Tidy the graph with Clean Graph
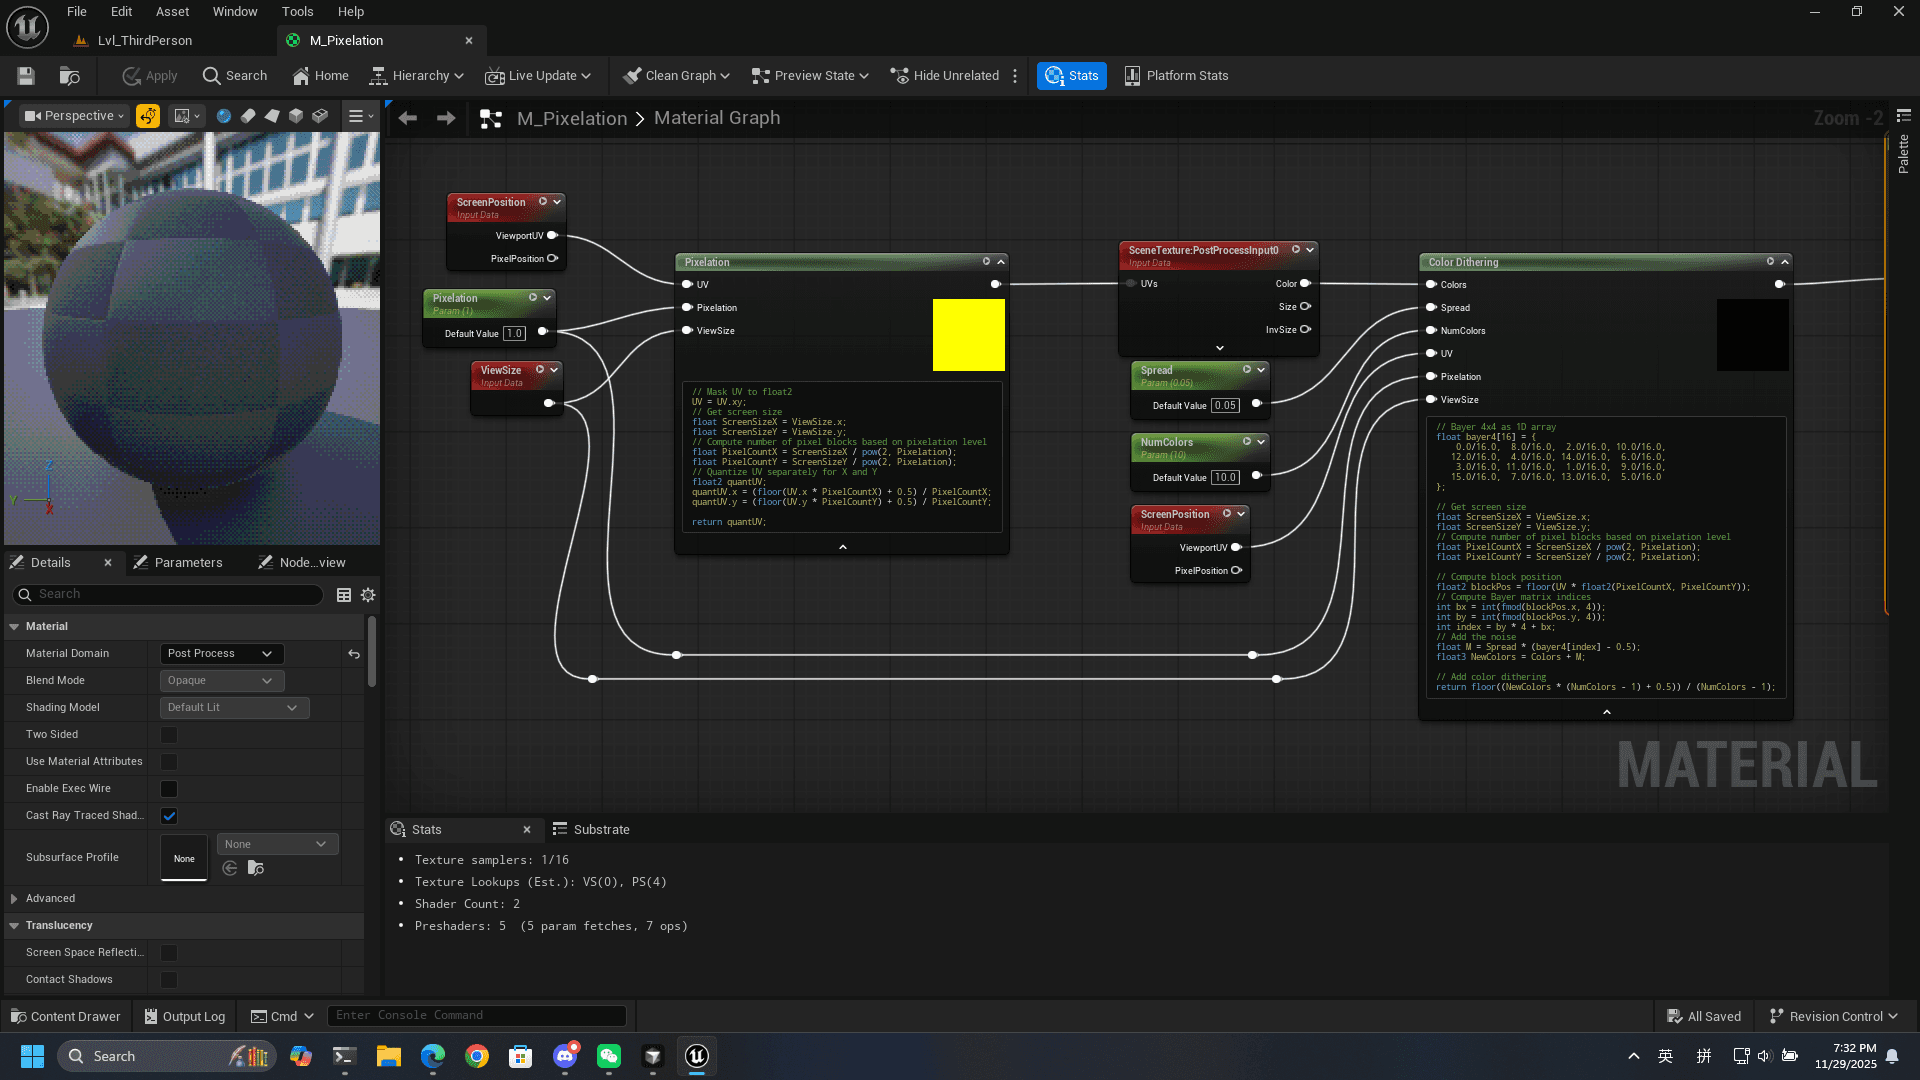The width and height of the screenshot is (1920, 1080). pyautogui.click(x=675, y=75)
